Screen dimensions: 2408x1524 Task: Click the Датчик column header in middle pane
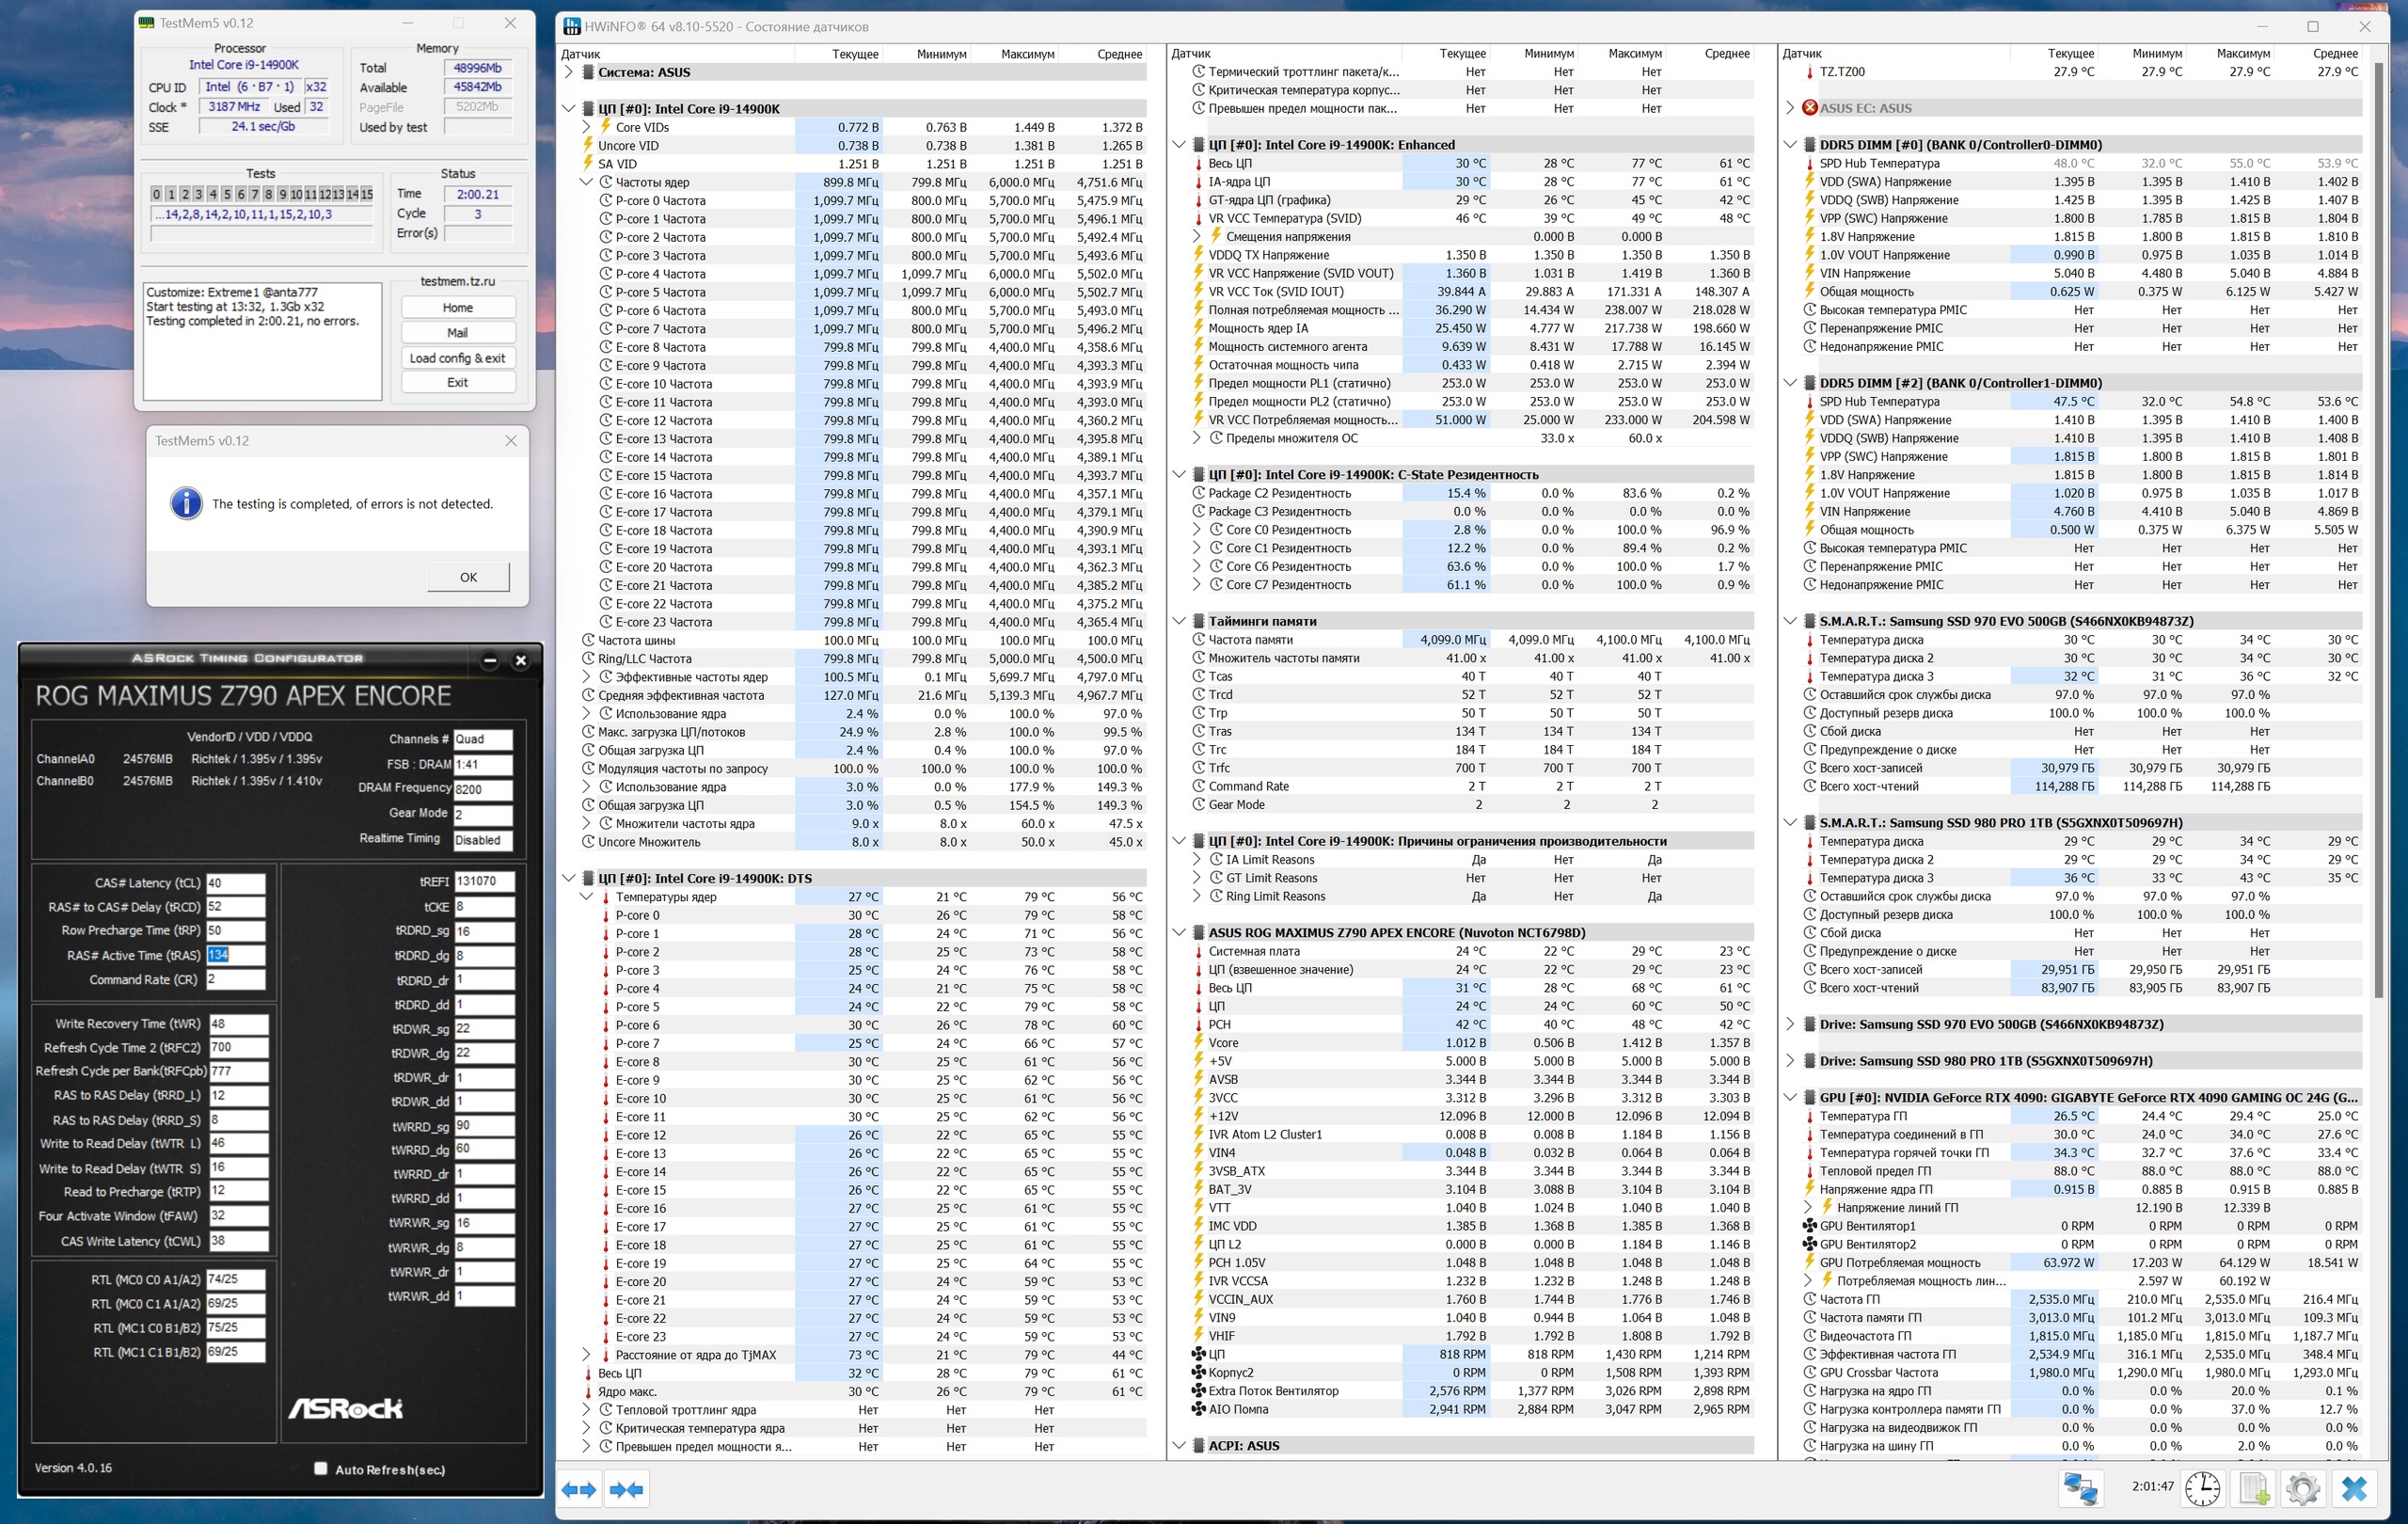pos(1190,54)
